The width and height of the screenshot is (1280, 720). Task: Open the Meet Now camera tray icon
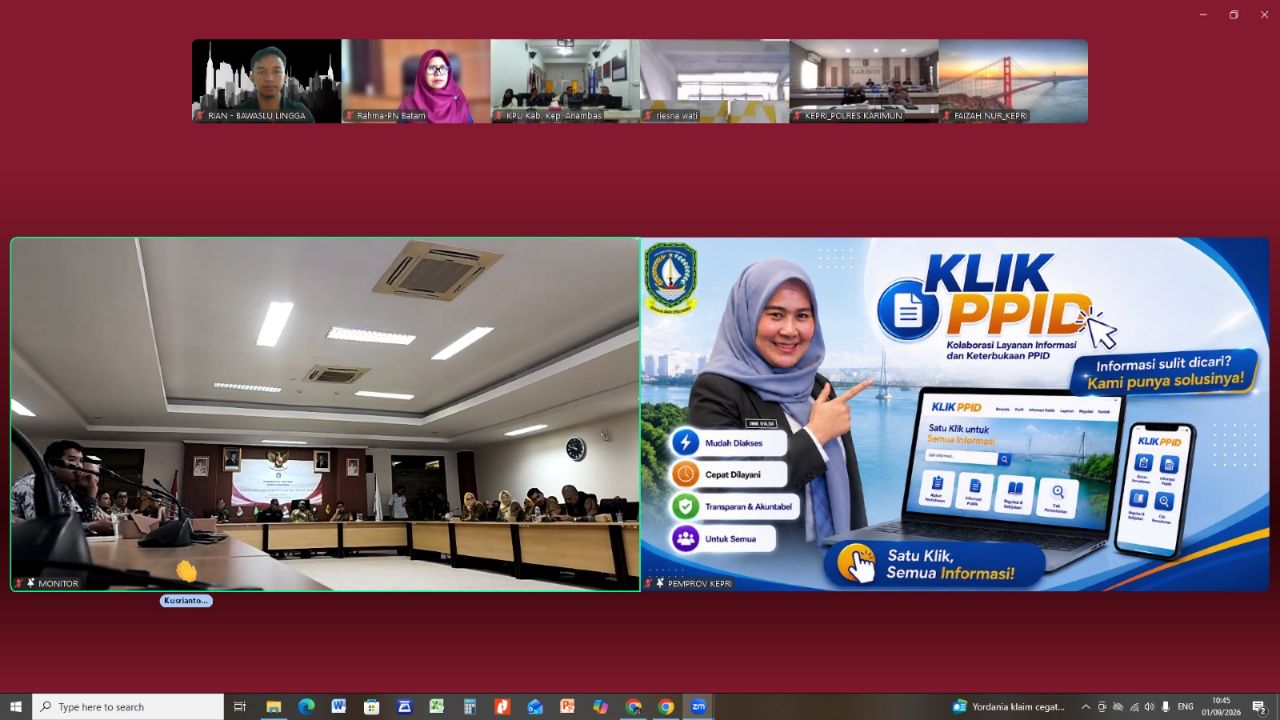coord(1102,707)
